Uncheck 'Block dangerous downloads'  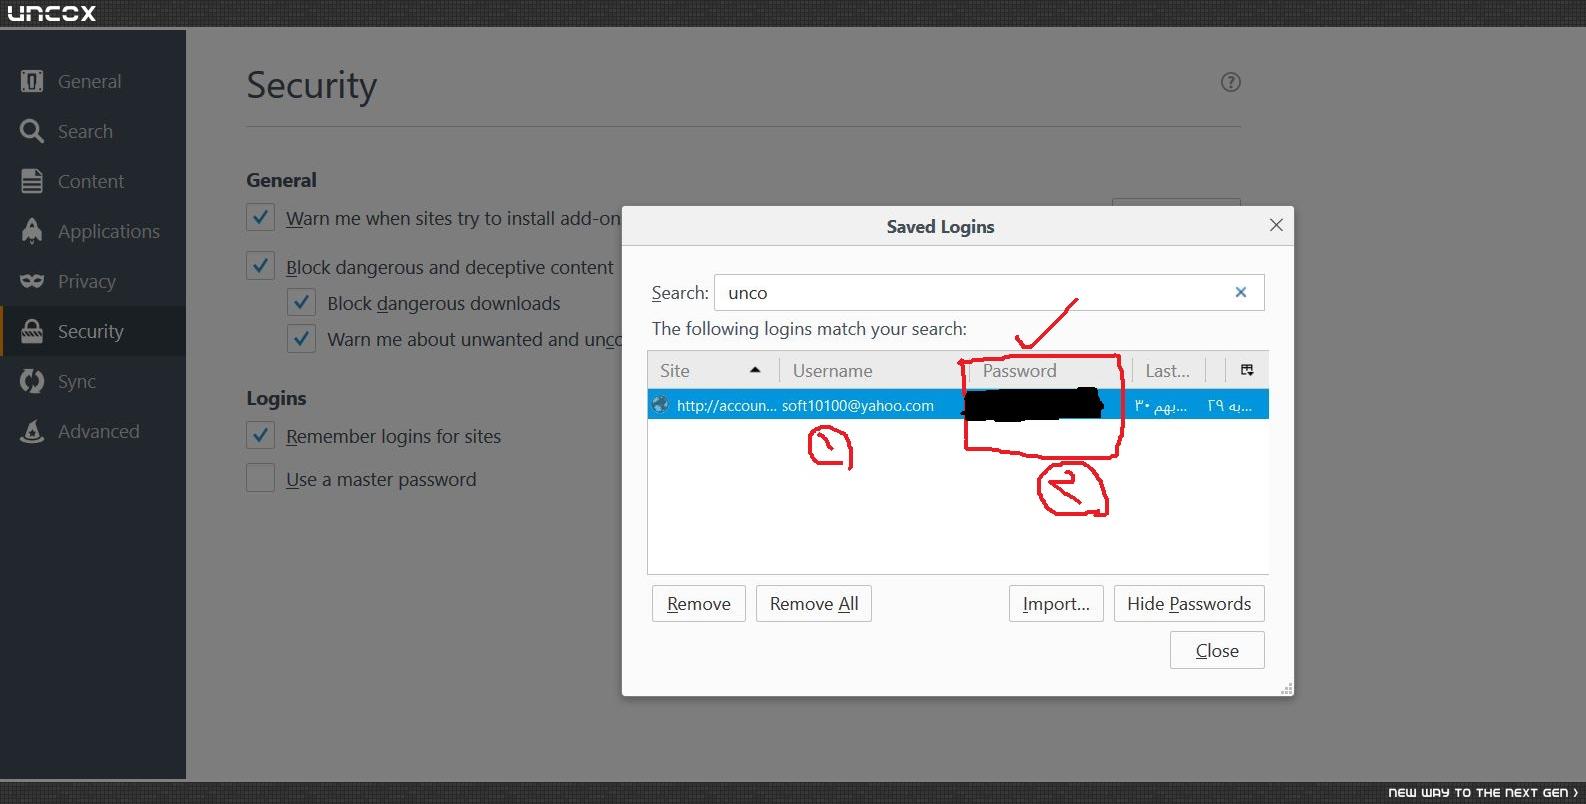tap(301, 302)
